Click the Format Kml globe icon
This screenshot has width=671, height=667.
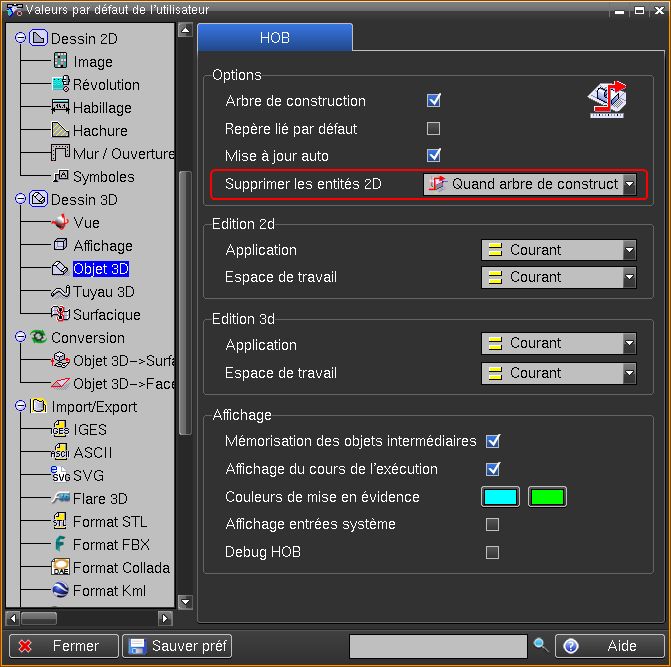(59, 591)
